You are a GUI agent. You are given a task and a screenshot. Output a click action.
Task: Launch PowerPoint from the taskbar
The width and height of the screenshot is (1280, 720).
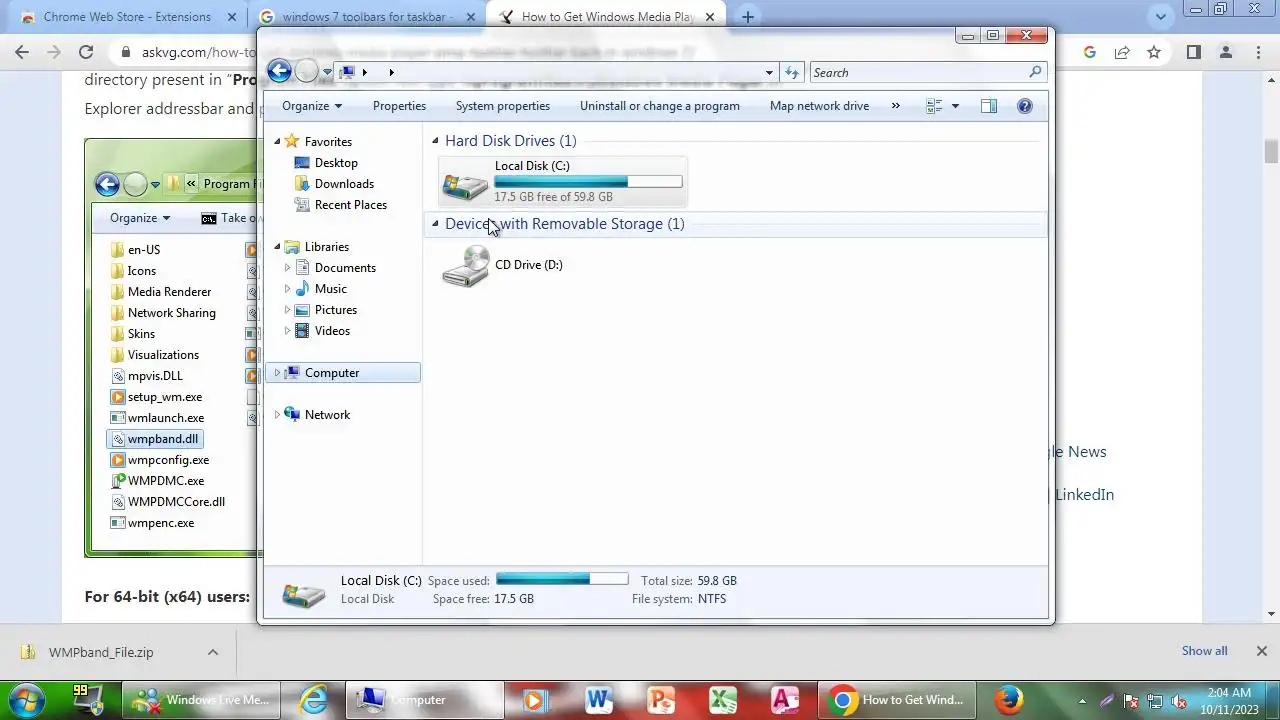coord(661,700)
